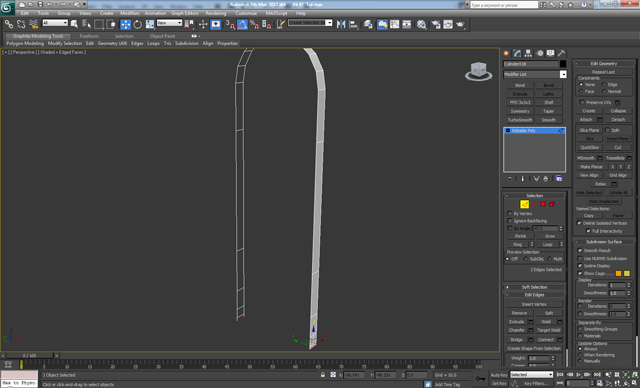
Task: Toggle Smooth Result checkbox
Action: (580, 250)
